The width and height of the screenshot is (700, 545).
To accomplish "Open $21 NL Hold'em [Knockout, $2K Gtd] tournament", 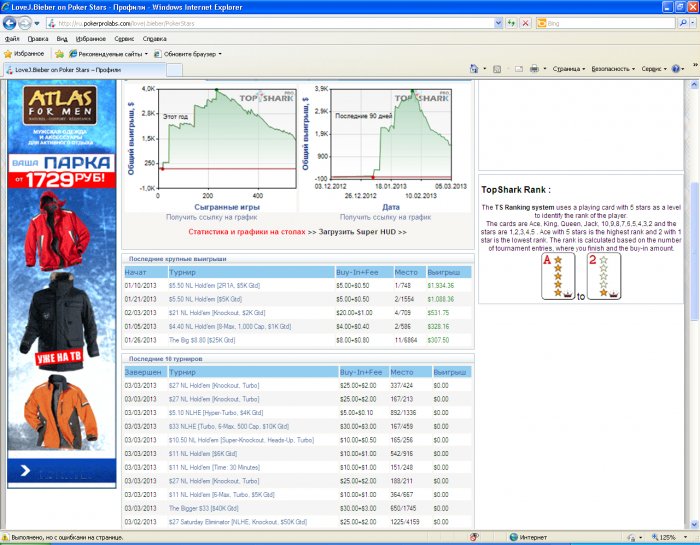I will 217,313.
